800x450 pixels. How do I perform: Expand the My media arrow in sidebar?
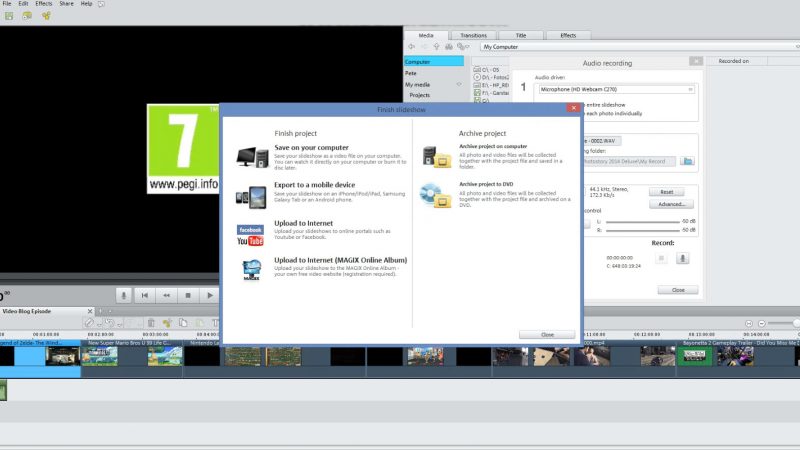point(459,85)
